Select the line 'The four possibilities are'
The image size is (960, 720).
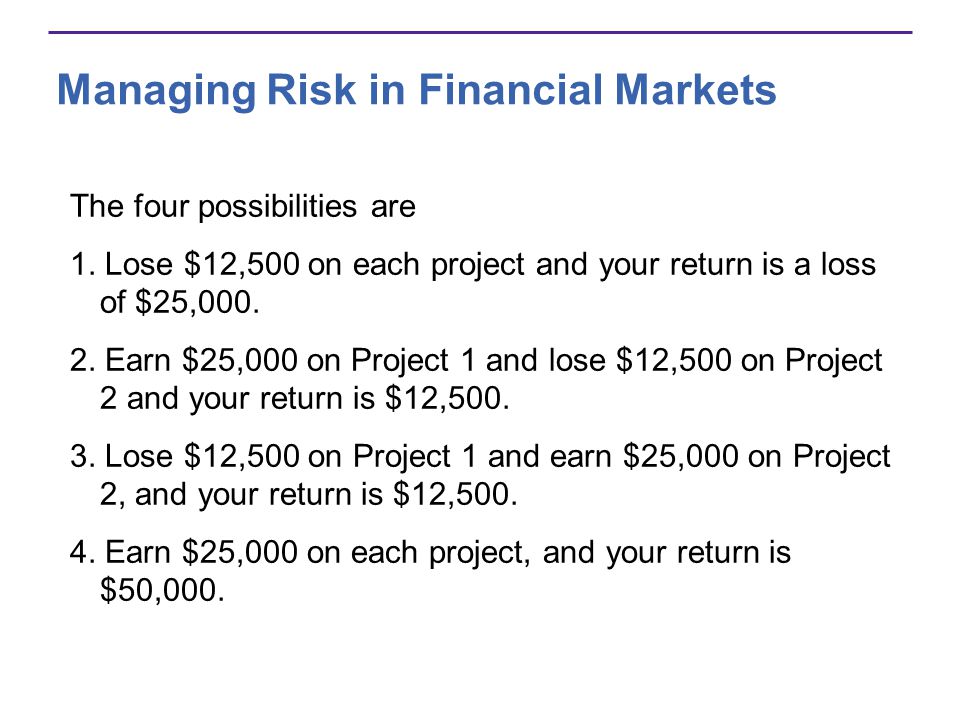243,206
